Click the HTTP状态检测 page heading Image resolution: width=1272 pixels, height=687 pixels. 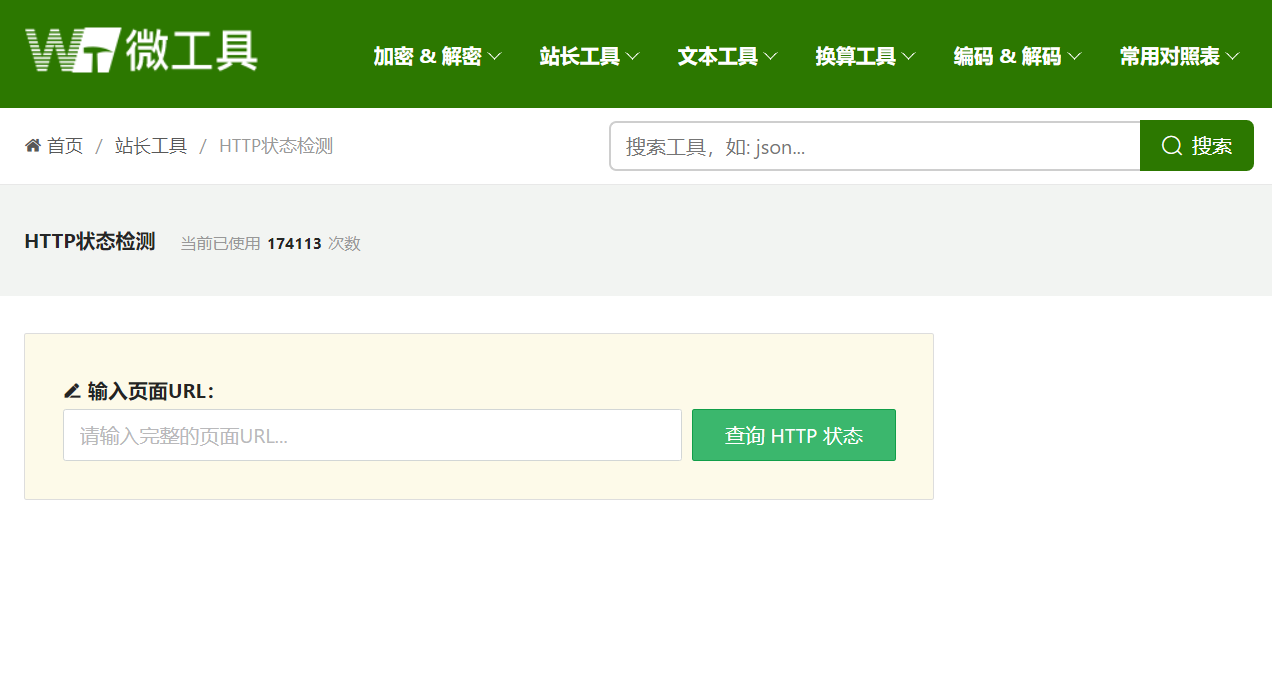pos(90,241)
